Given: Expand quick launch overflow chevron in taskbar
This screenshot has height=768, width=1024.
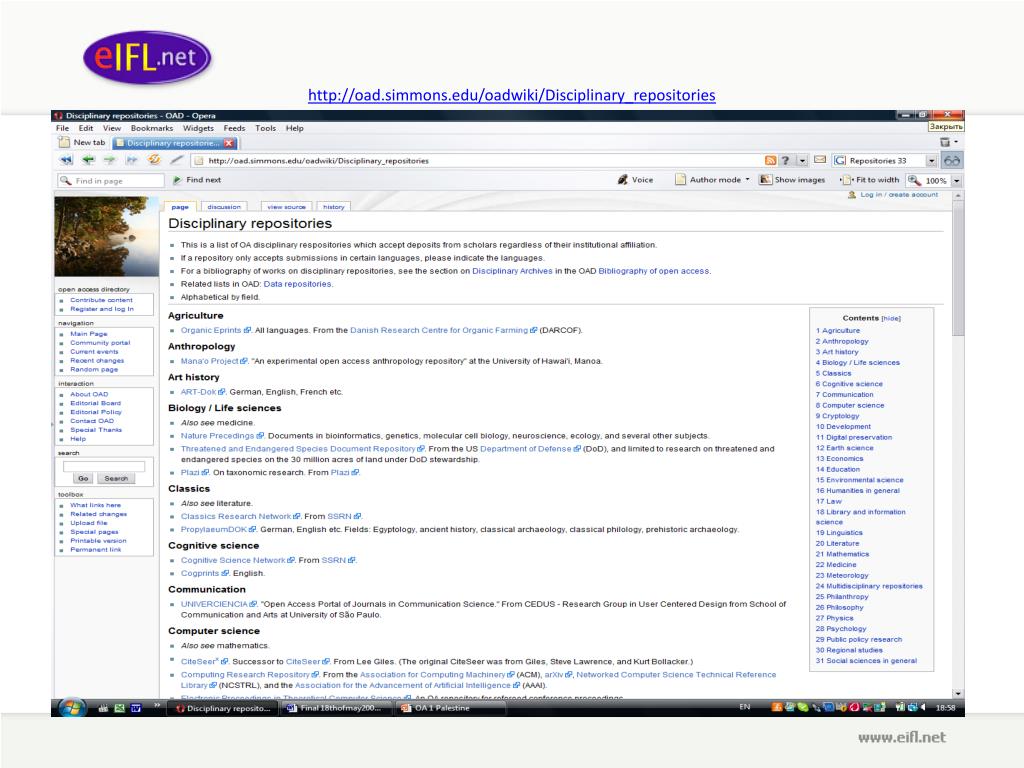Looking at the screenshot, I should pyautogui.click(x=157, y=705).
